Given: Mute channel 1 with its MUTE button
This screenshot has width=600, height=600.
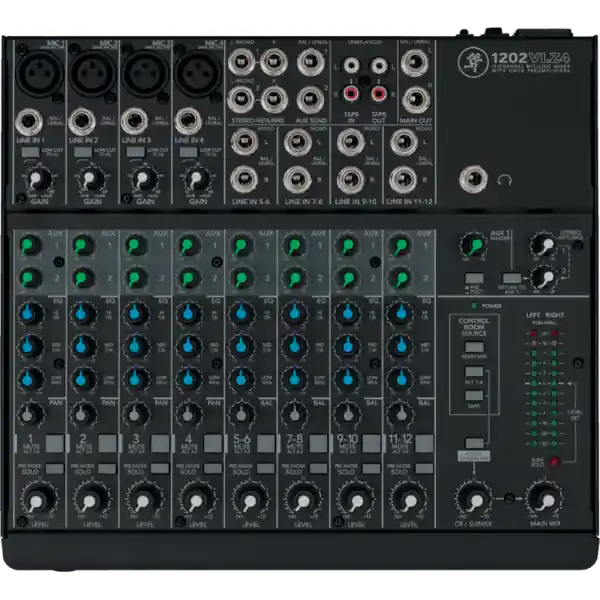Looking at the screenshot, I should point(55,443).
